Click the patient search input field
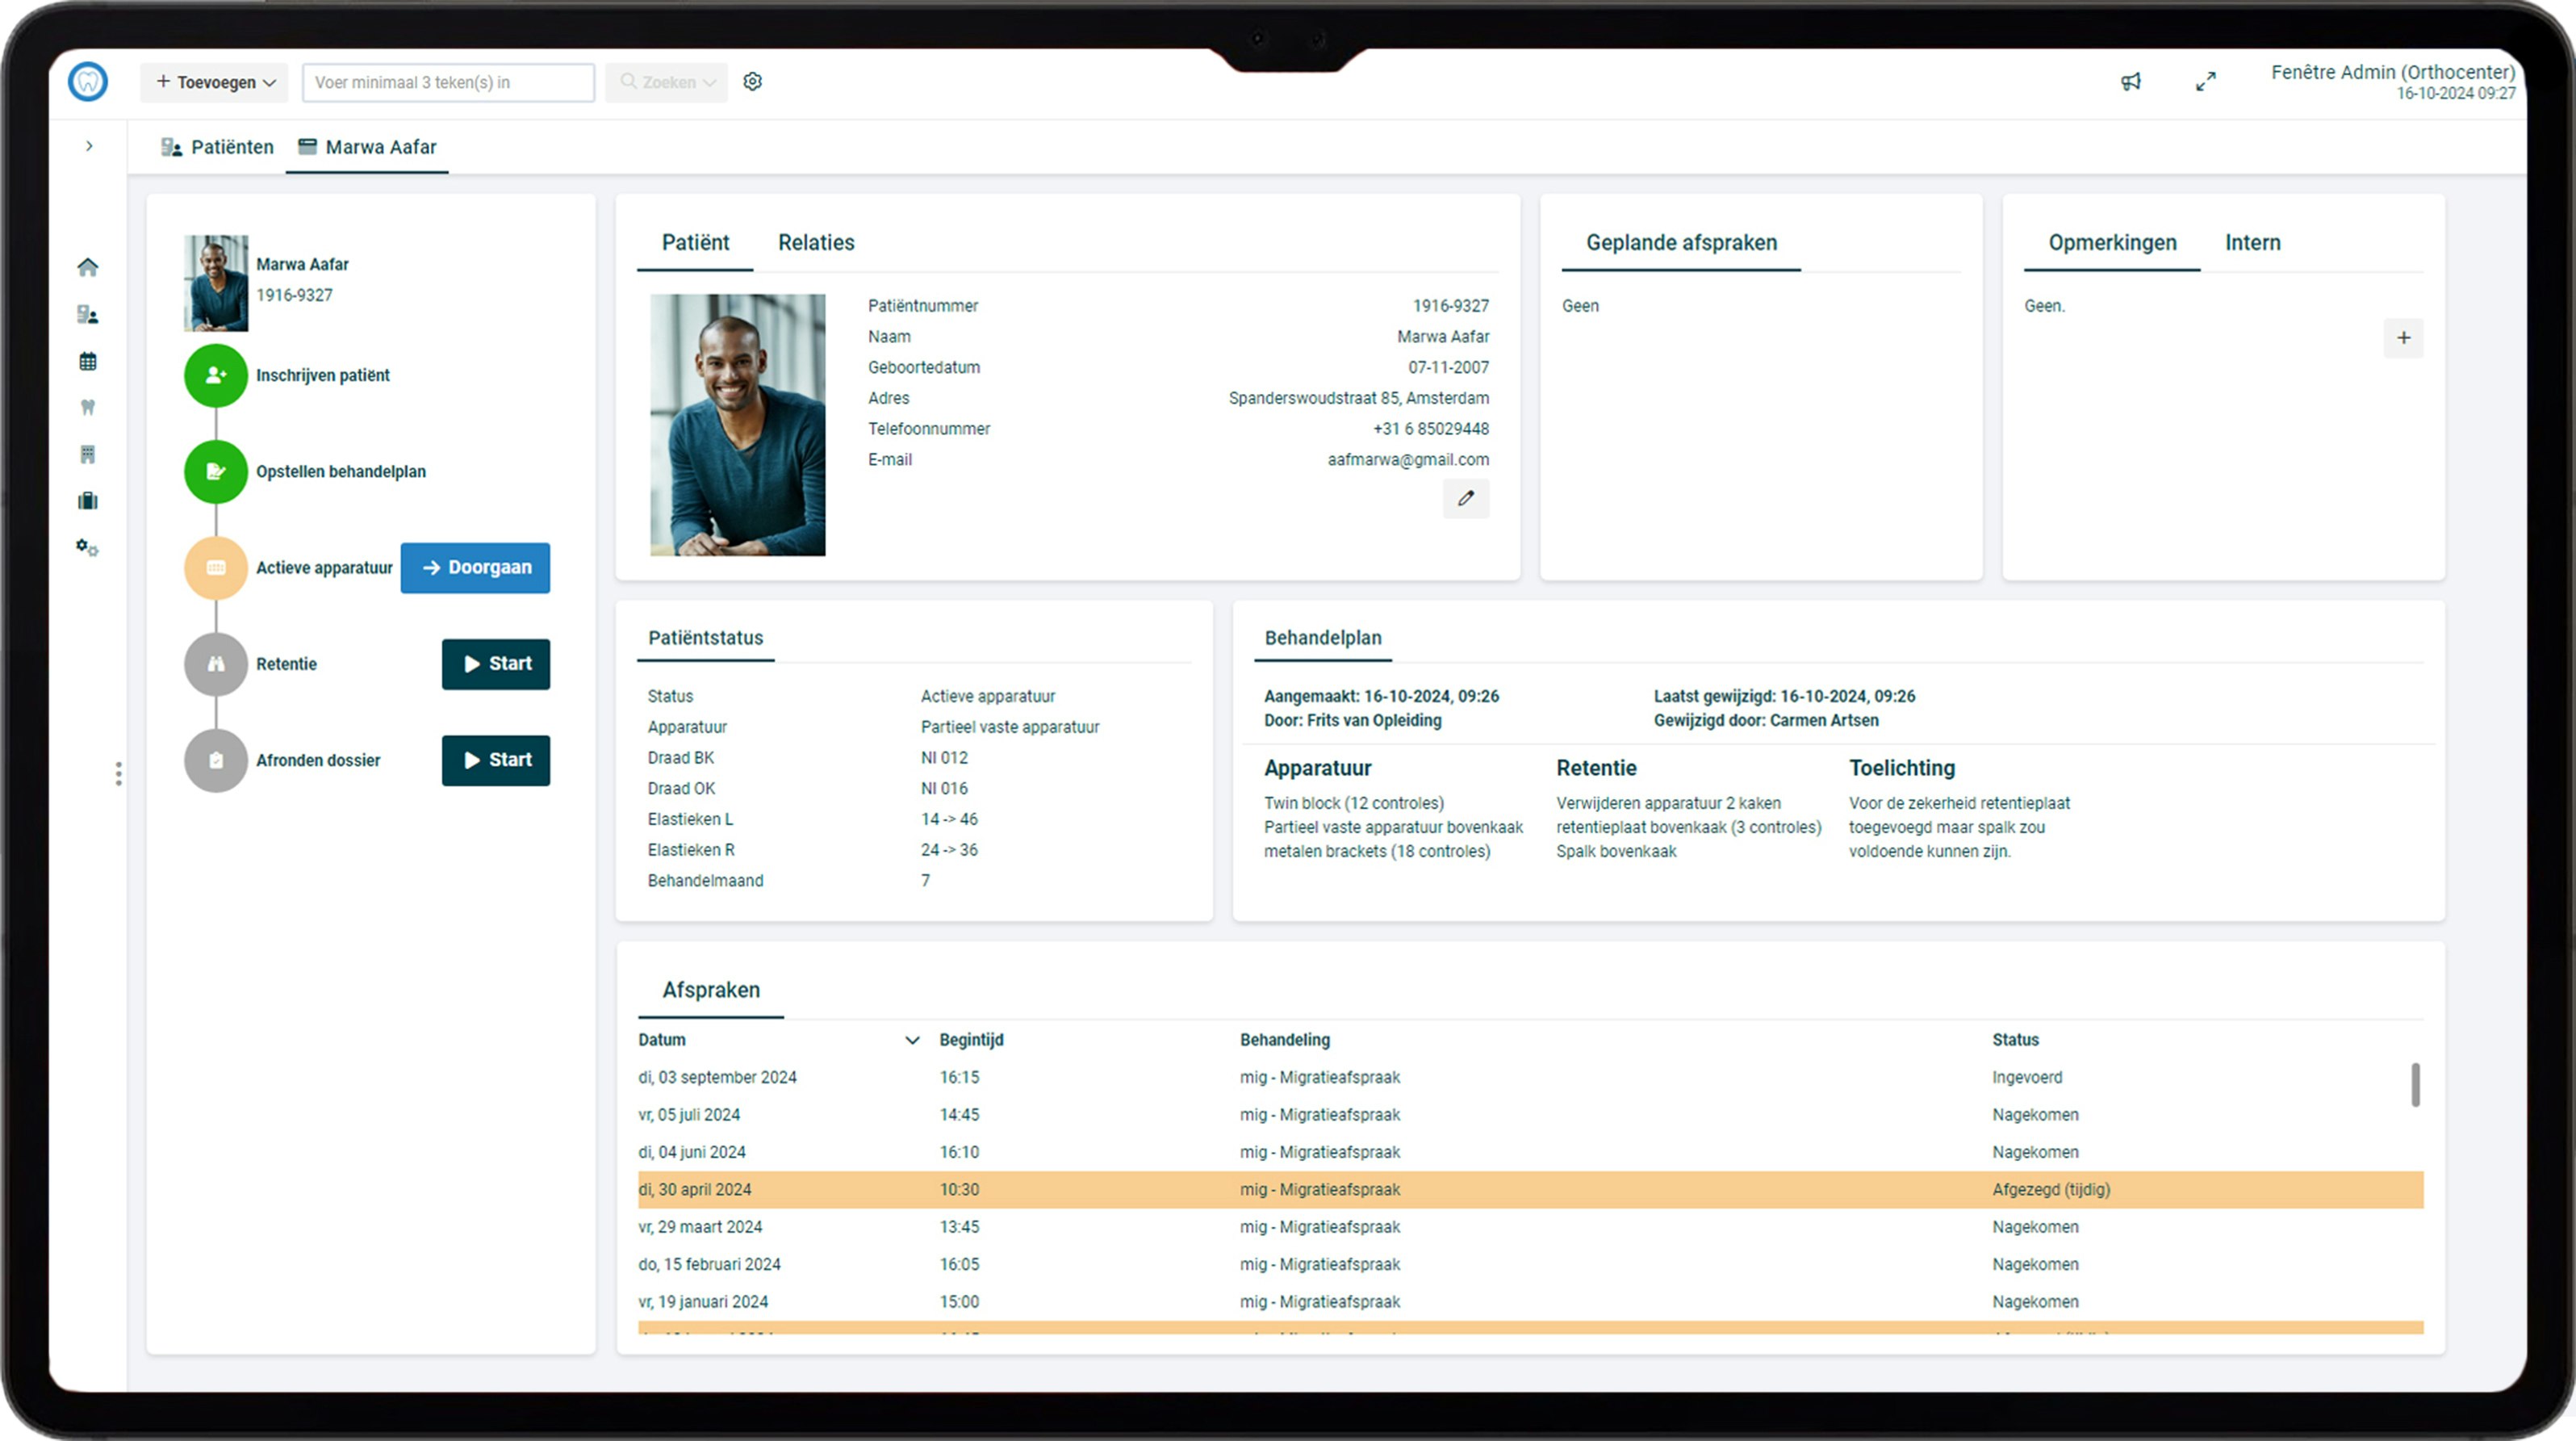 point(448,82)
